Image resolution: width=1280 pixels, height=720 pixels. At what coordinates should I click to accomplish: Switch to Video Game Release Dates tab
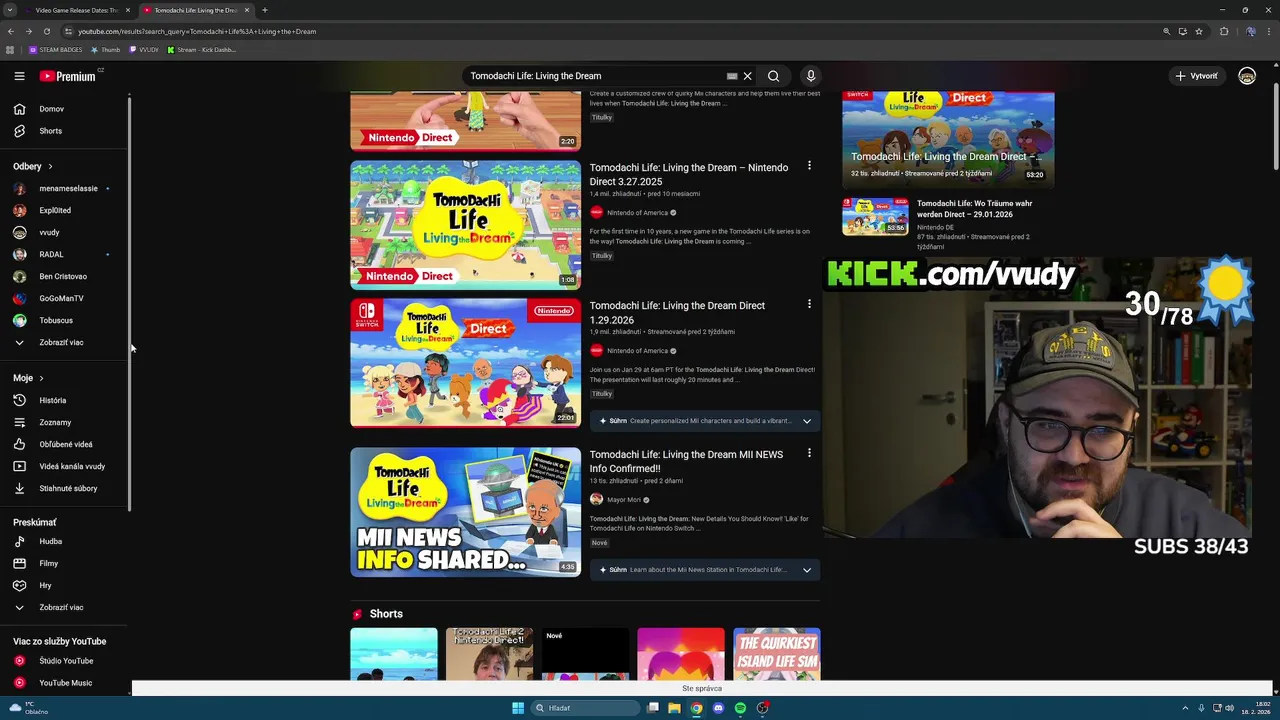point(76,10)
